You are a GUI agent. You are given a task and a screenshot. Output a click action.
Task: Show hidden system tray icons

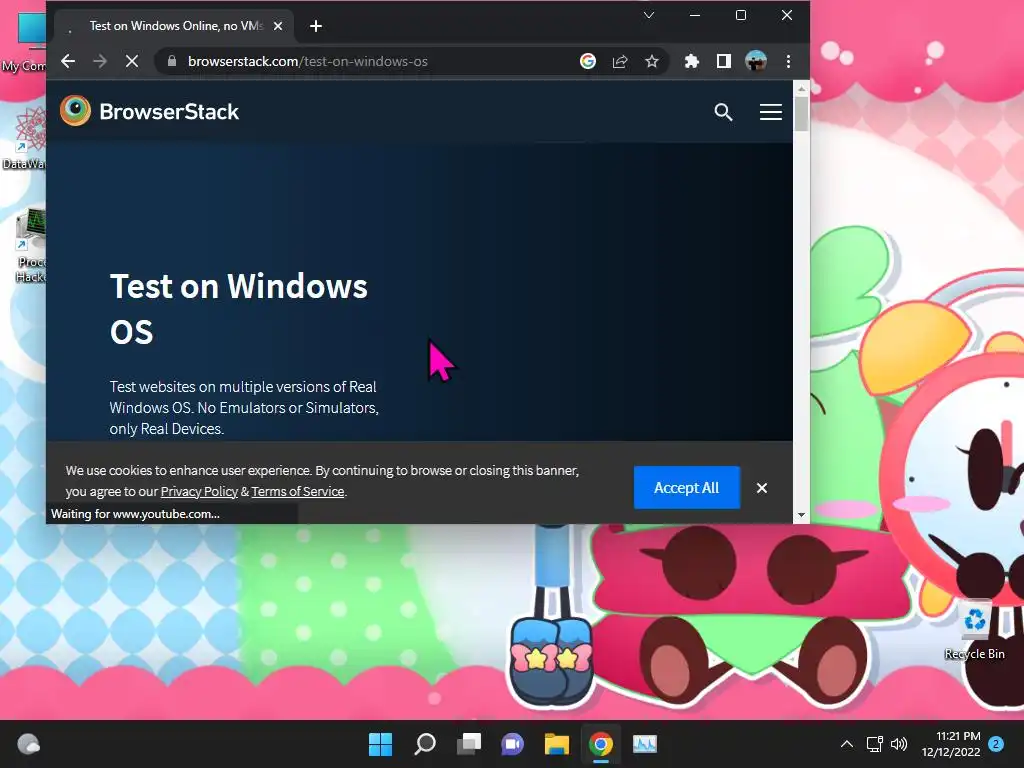[x=846, y=744]
